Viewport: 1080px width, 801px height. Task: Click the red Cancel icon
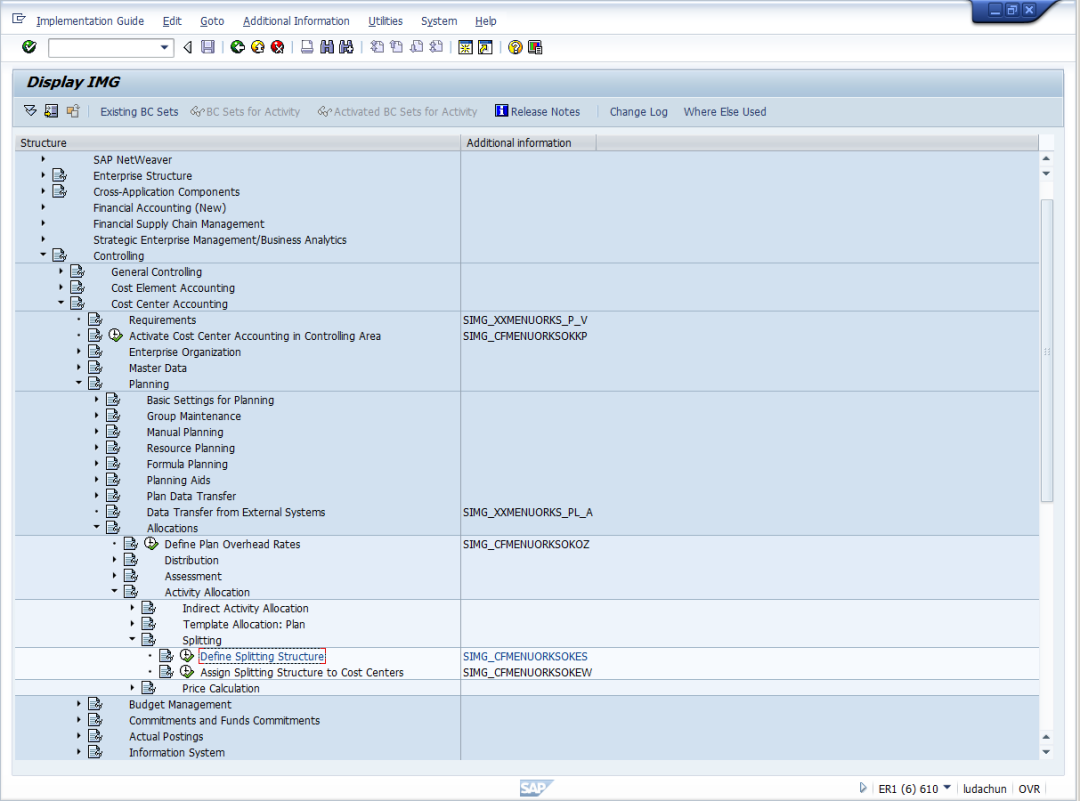coord(278,47)
